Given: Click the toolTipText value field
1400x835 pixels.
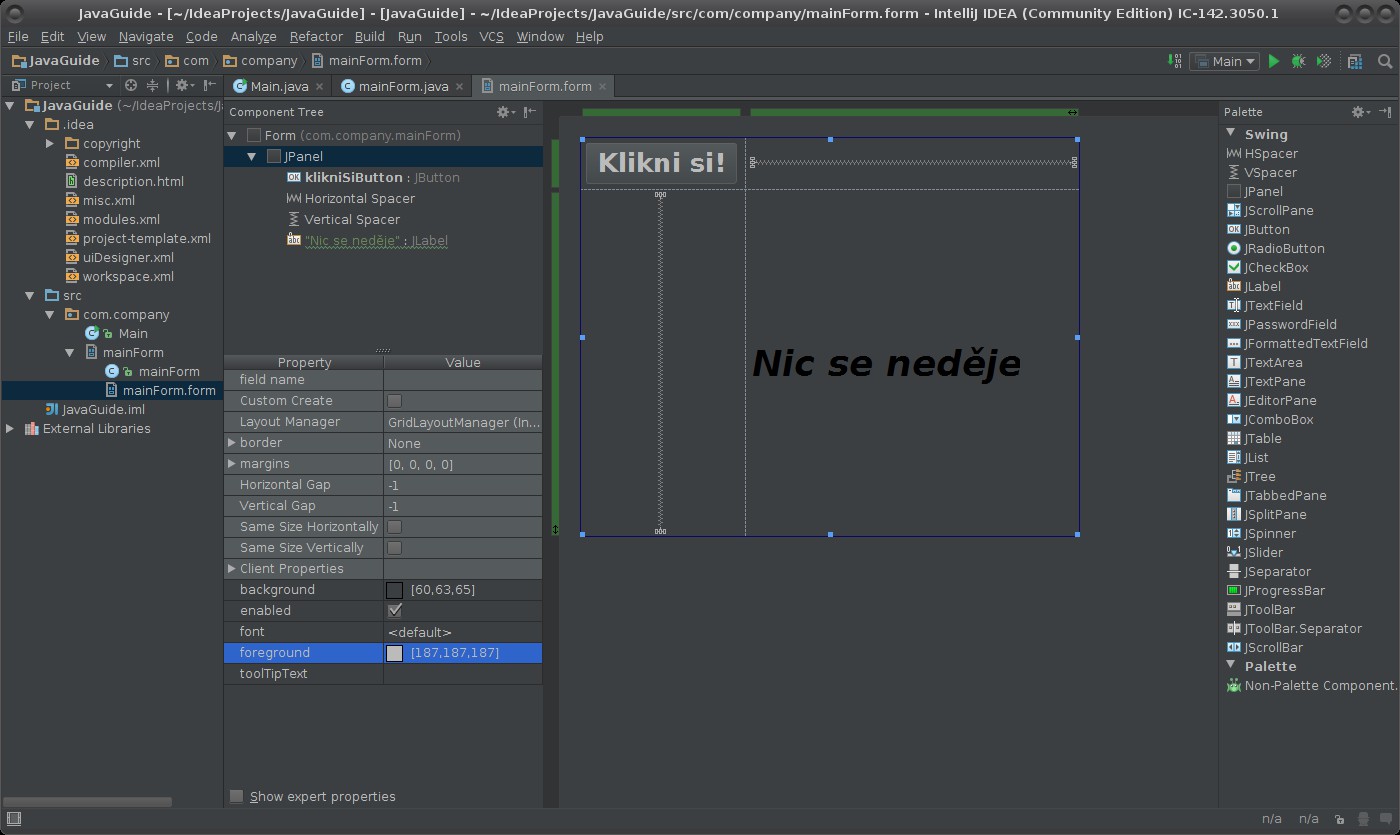Looking at the screenshot, I should 462,674.
